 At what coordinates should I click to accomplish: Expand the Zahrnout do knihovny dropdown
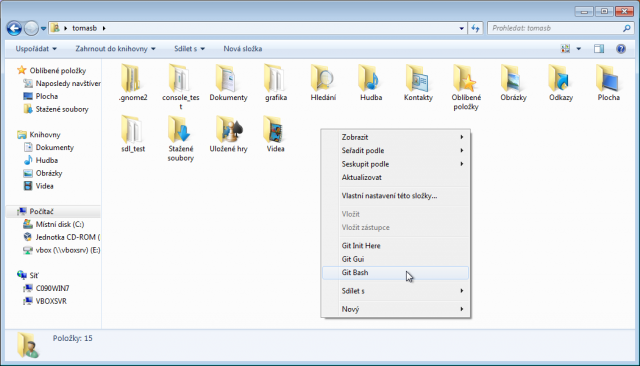tap(116, 49)
